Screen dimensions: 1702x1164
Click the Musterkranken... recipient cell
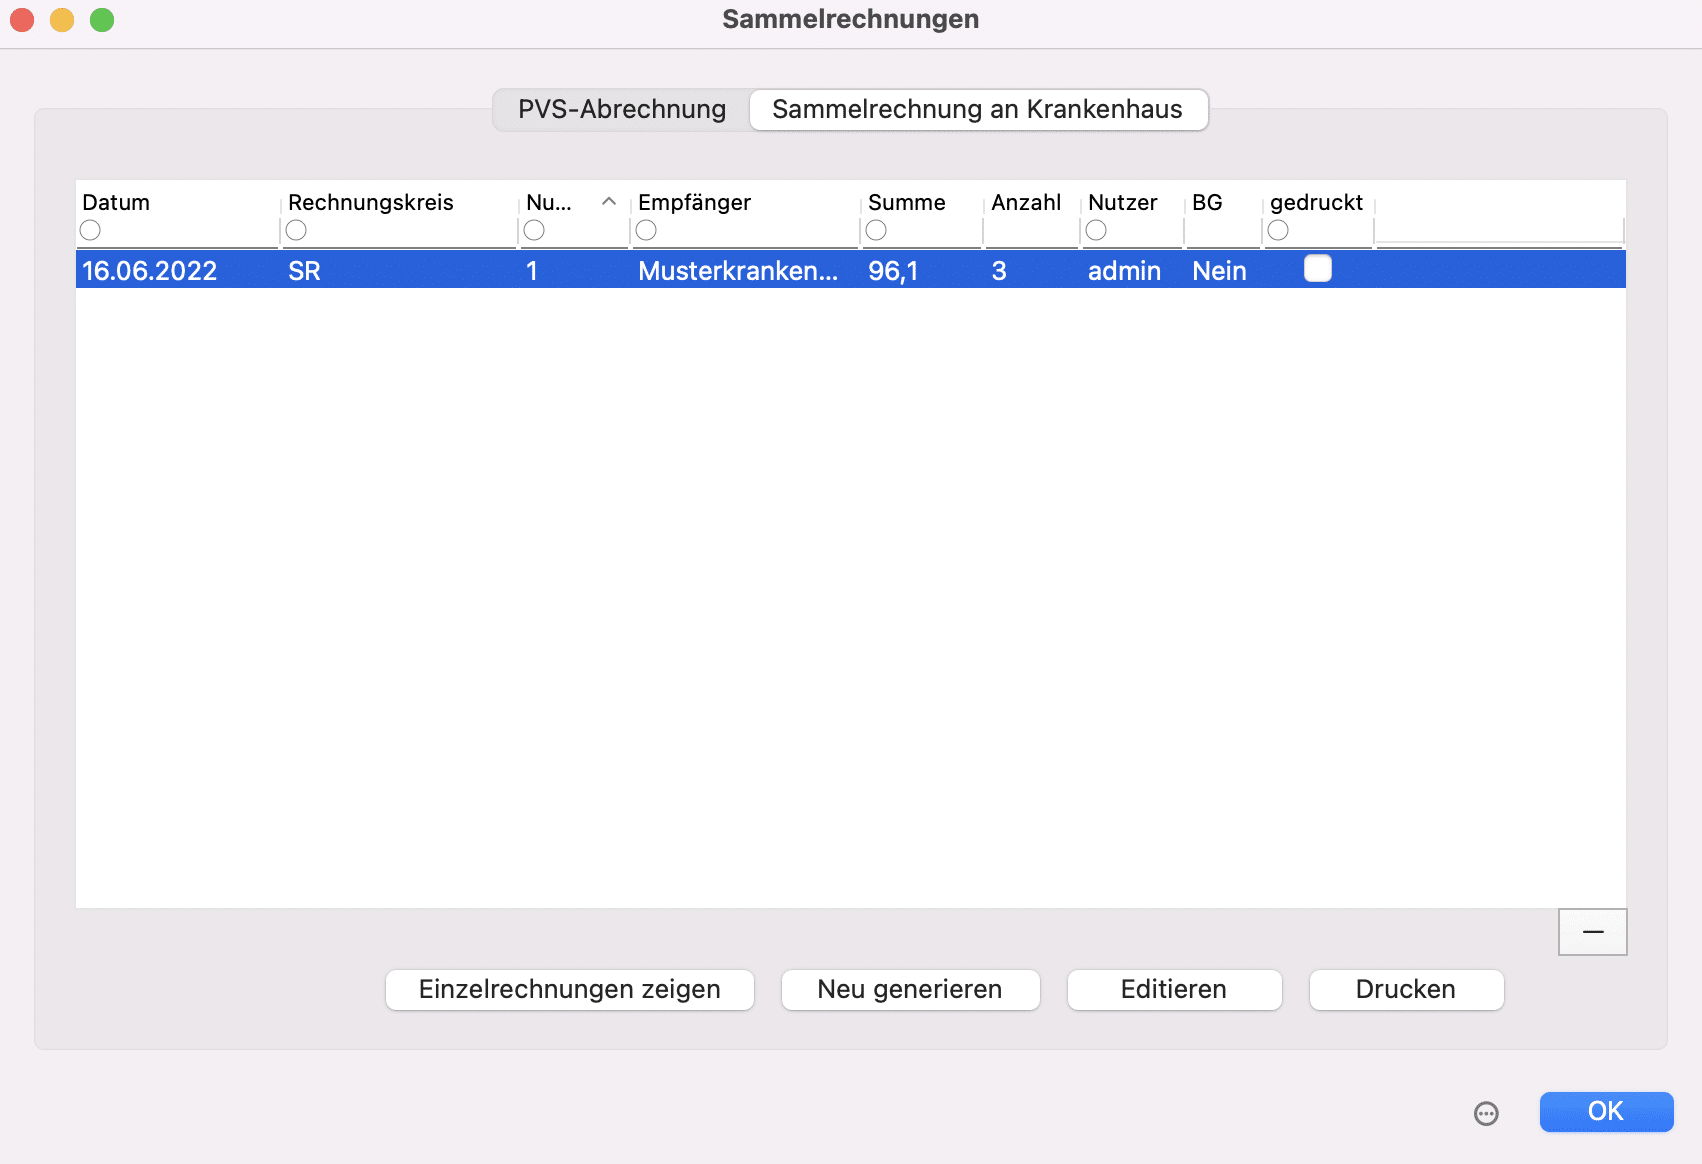[x=738, y=271]
